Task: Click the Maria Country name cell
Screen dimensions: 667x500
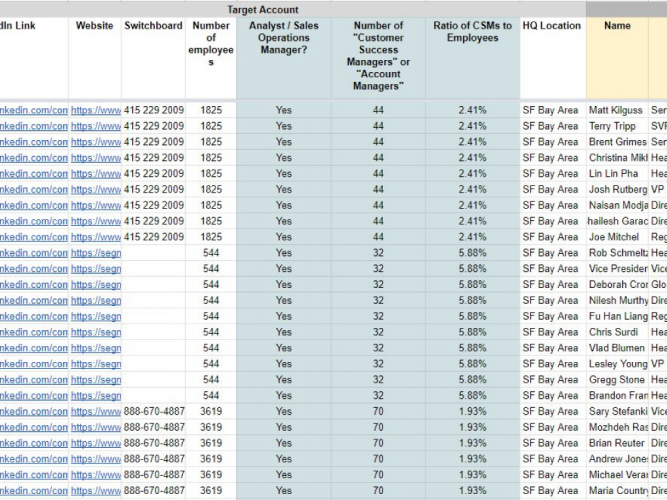Action: point(617,491)
